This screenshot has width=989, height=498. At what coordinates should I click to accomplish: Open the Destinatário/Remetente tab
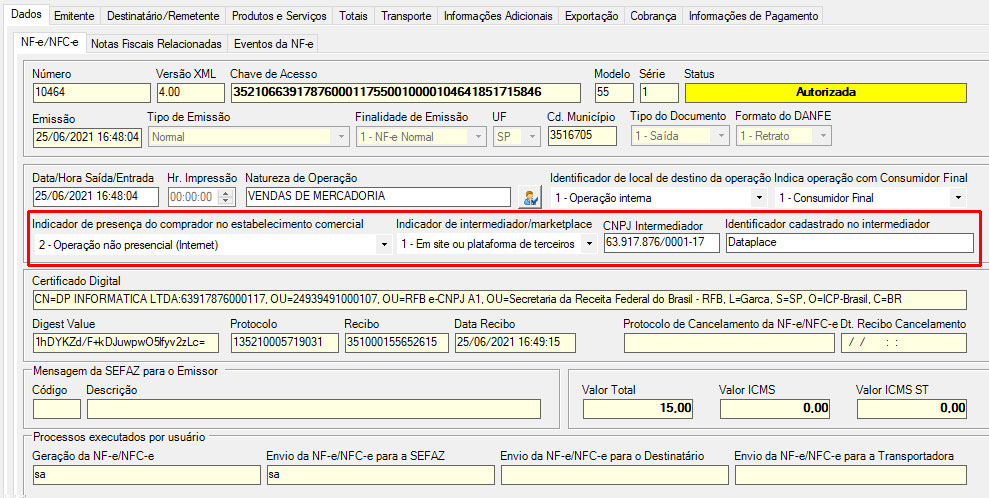pos(162,16)
